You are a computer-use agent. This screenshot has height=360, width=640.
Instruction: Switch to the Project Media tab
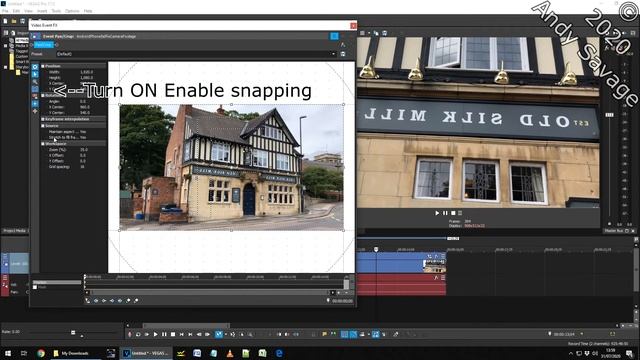click(x=15, y=231)
